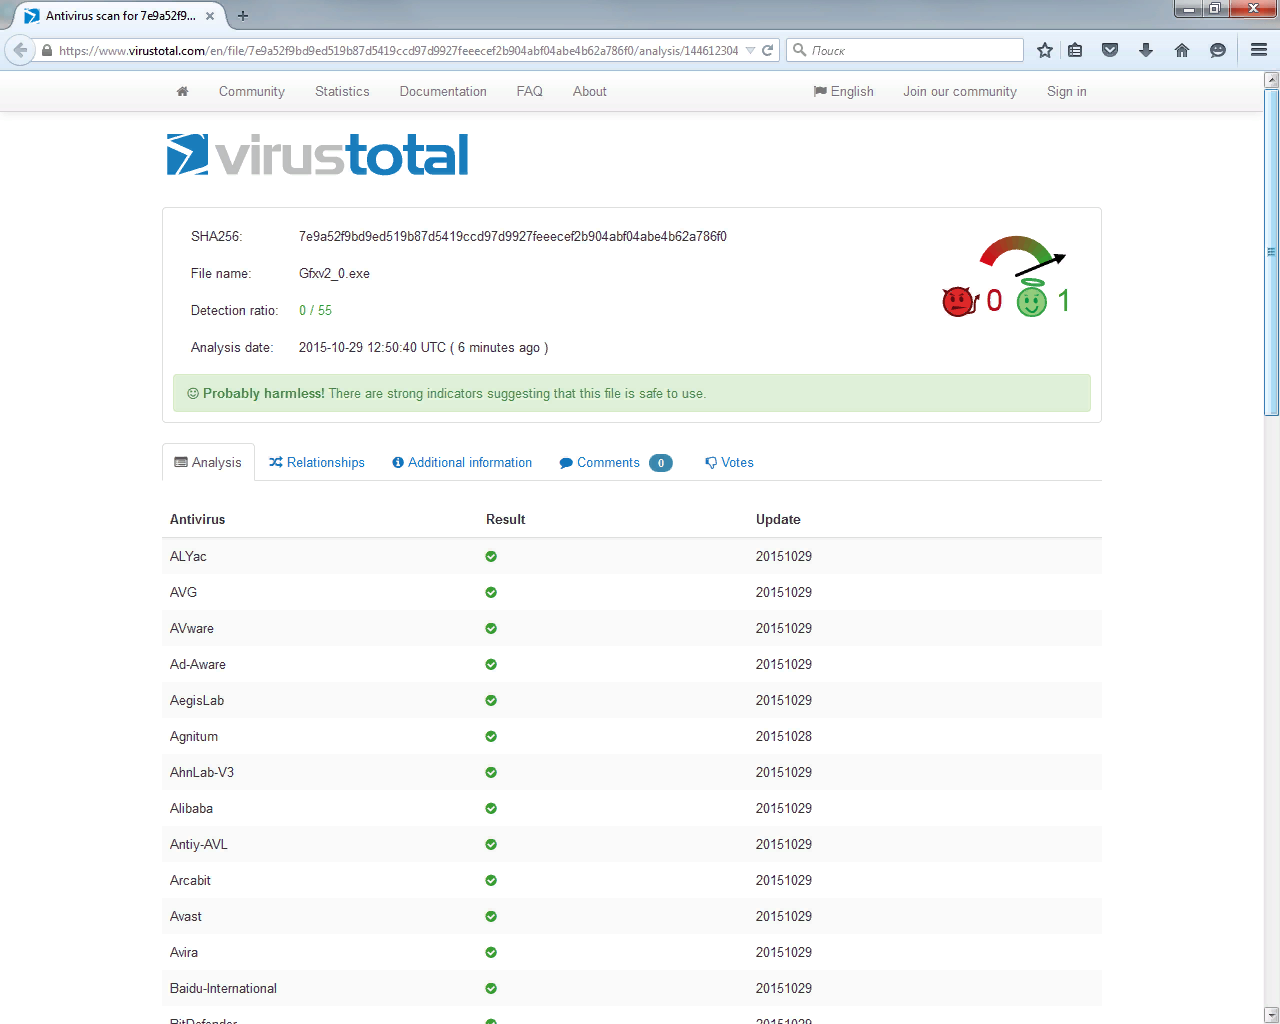Viewport: 1280px width, 1024px height.
Task: Click green check result for AVG
Action: pyautogui.click(x=491, y=592)
